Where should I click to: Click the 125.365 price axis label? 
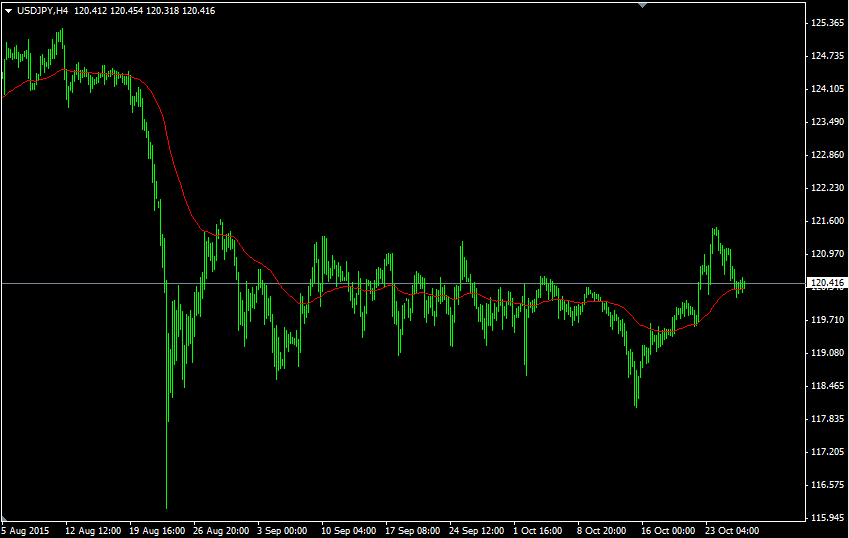(827, 23)
